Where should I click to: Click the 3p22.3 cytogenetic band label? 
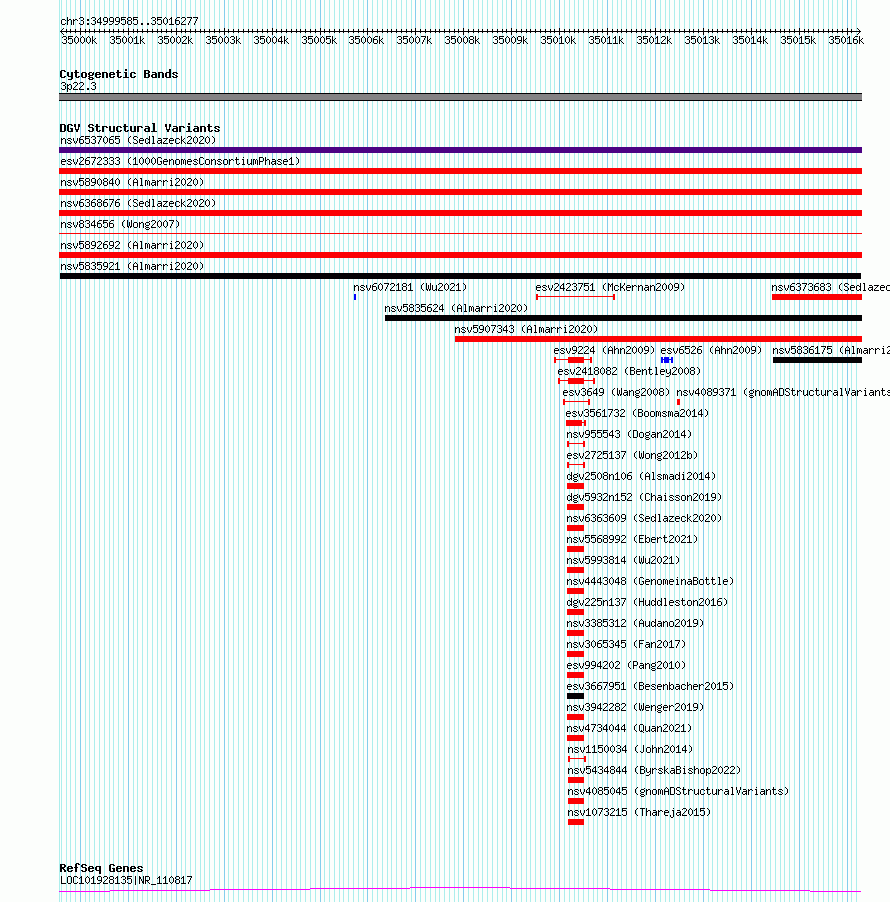click(78, 86)
